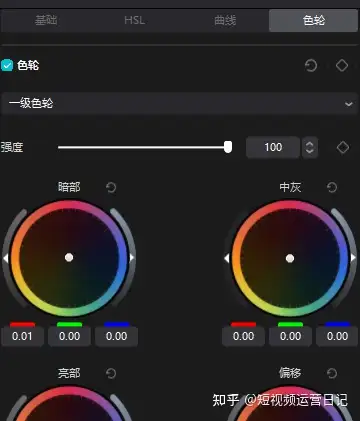Switch to the 基础 tab
Screen dimensions: 360x421
click(46, 21)
